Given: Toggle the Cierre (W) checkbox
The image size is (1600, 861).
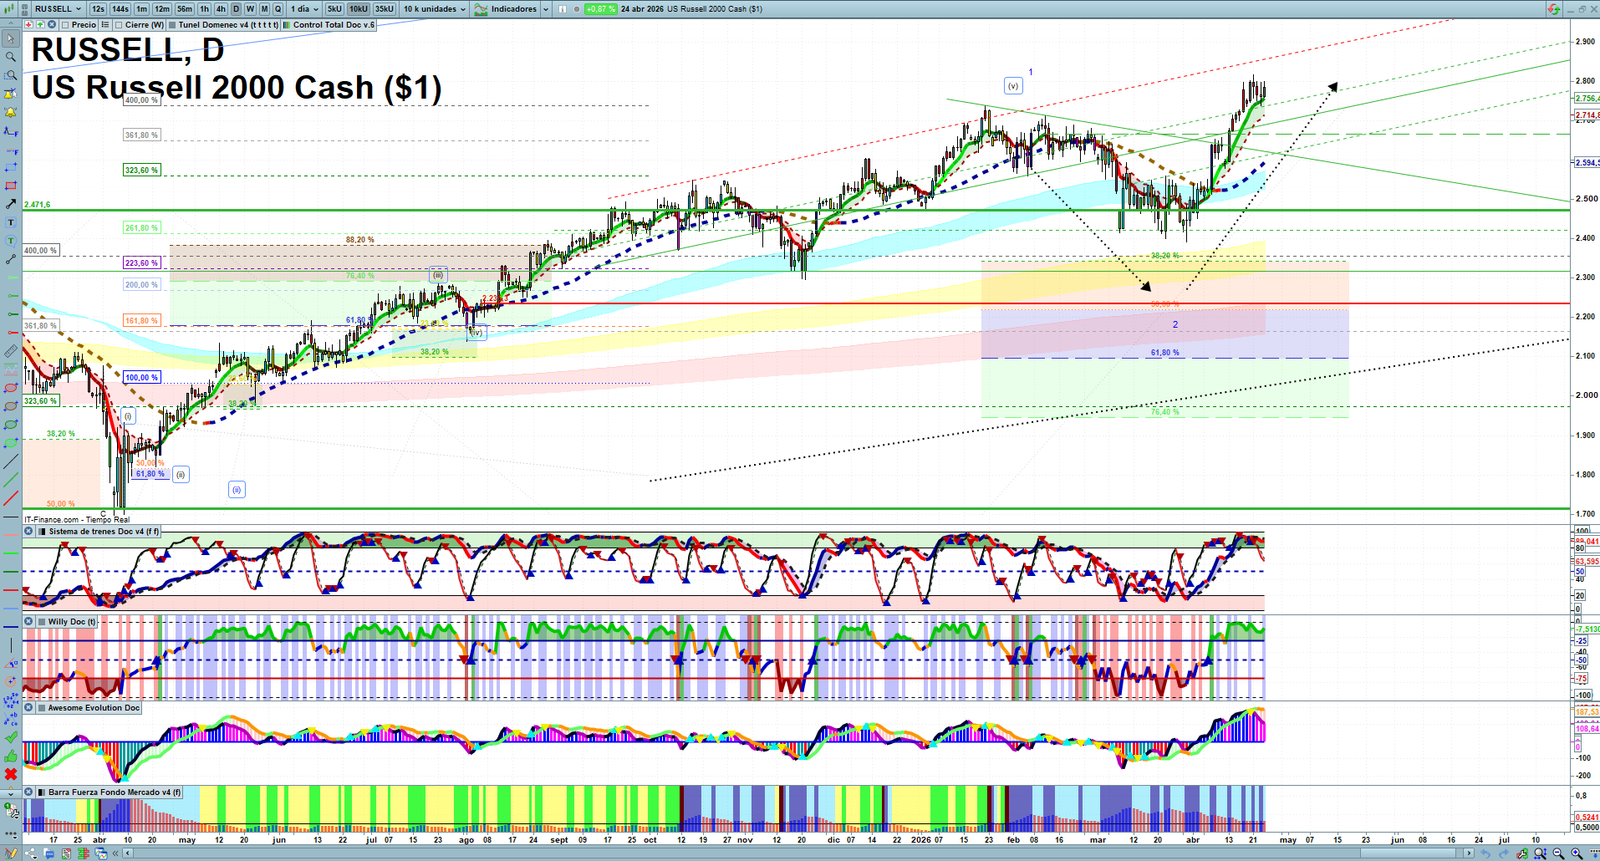Looking at the screenshot, I should 119,25.
